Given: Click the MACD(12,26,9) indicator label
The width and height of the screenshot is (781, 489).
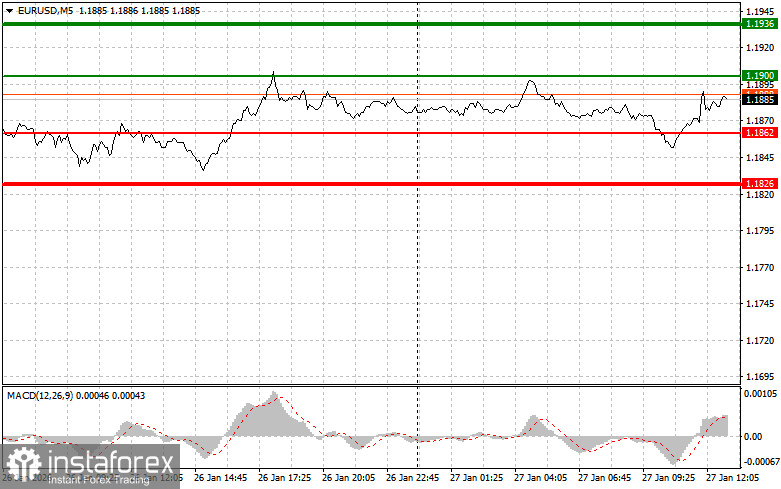Looking at the screenshot, I should tap(40, 396).
